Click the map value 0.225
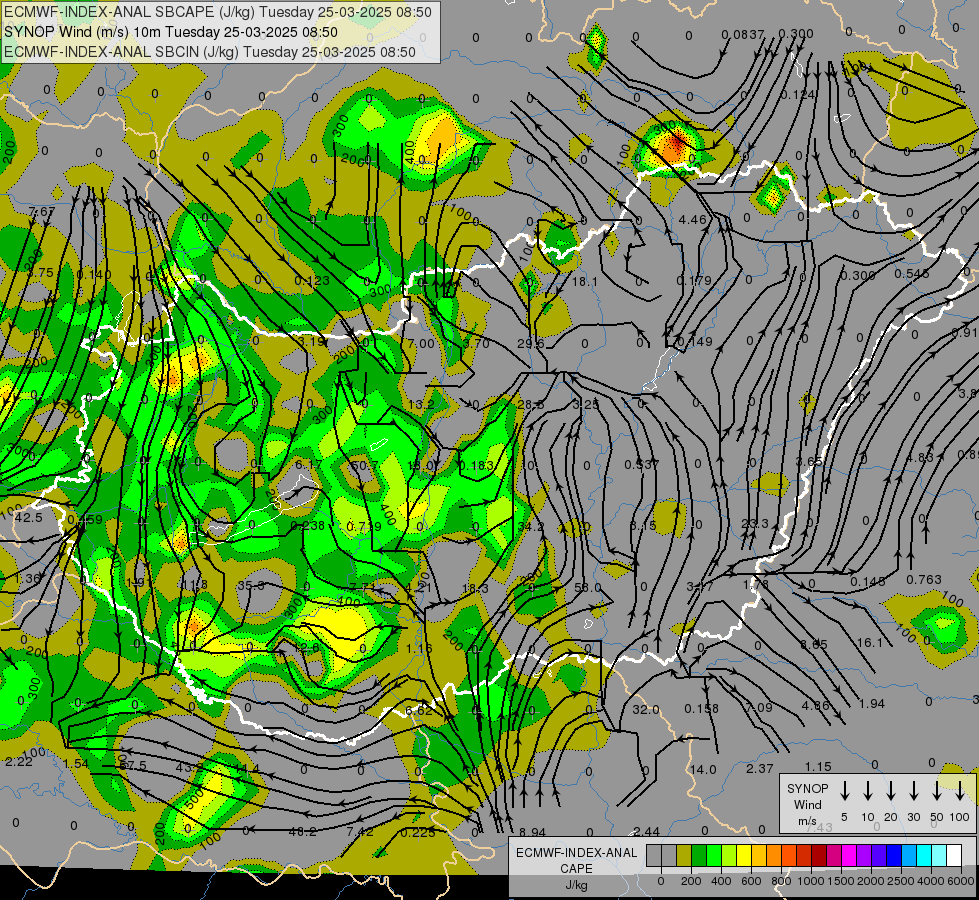 [418, 833]
